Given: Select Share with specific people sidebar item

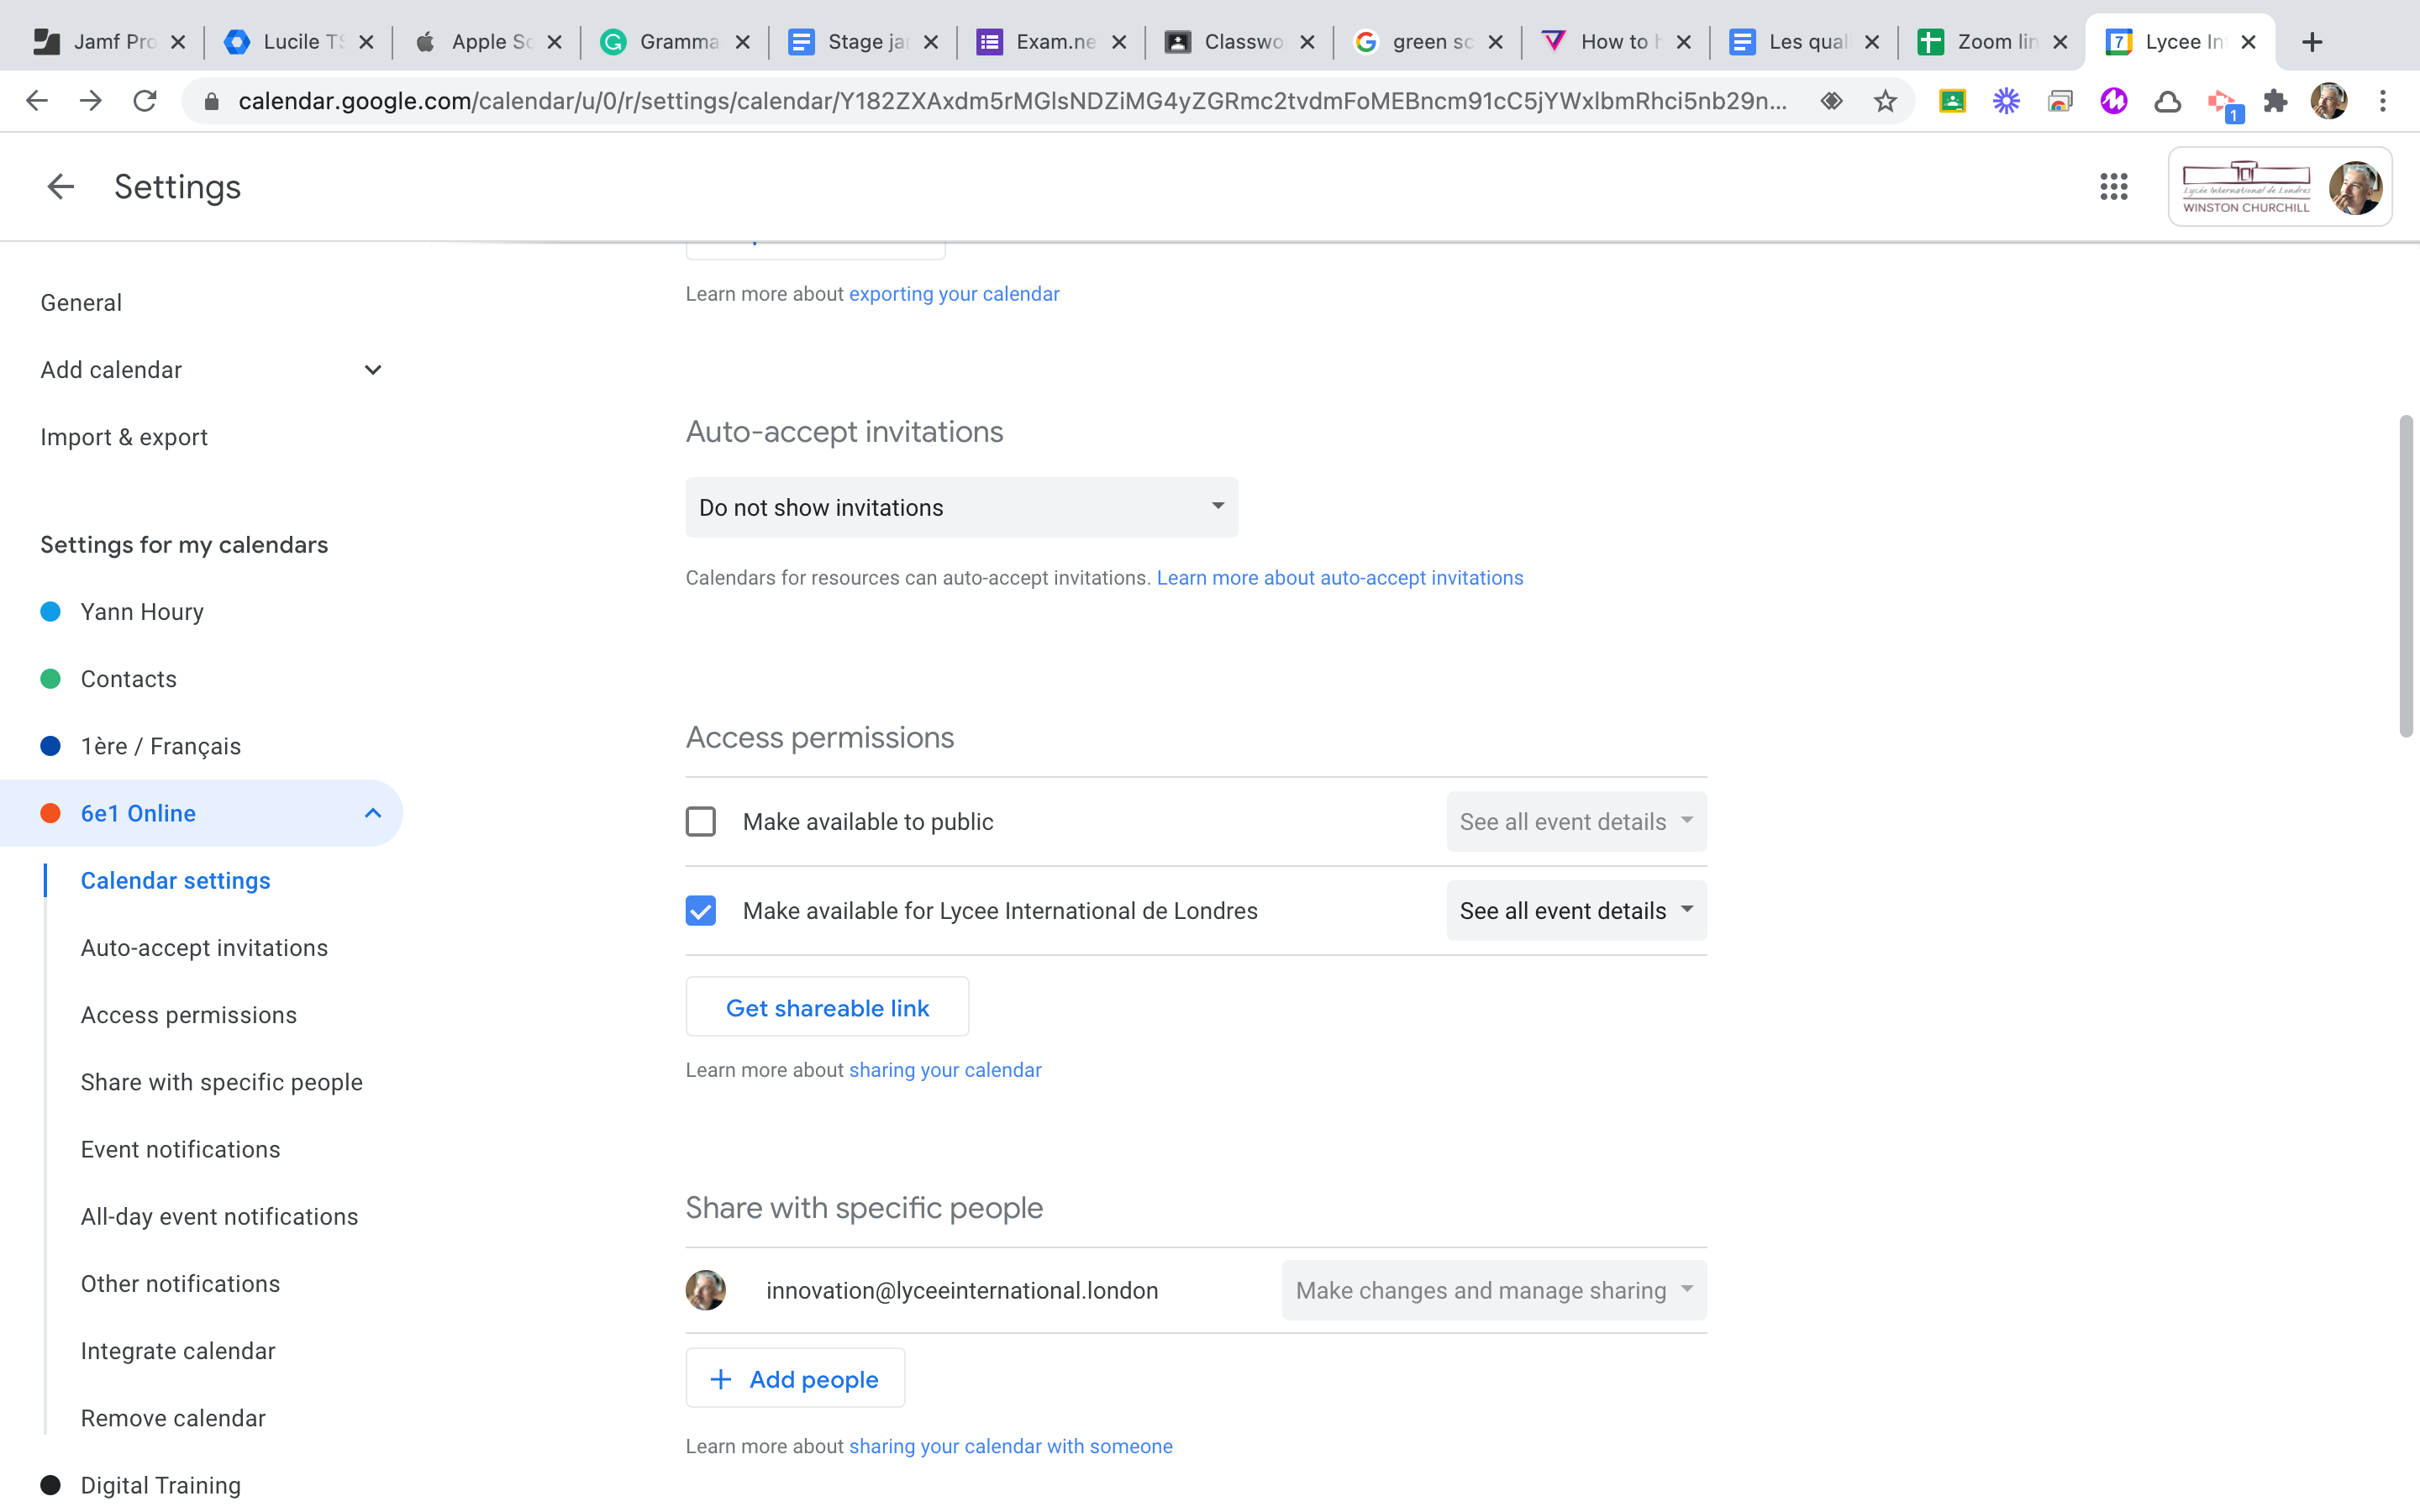Looking at the screenshot, I should tap(221, 1082).
